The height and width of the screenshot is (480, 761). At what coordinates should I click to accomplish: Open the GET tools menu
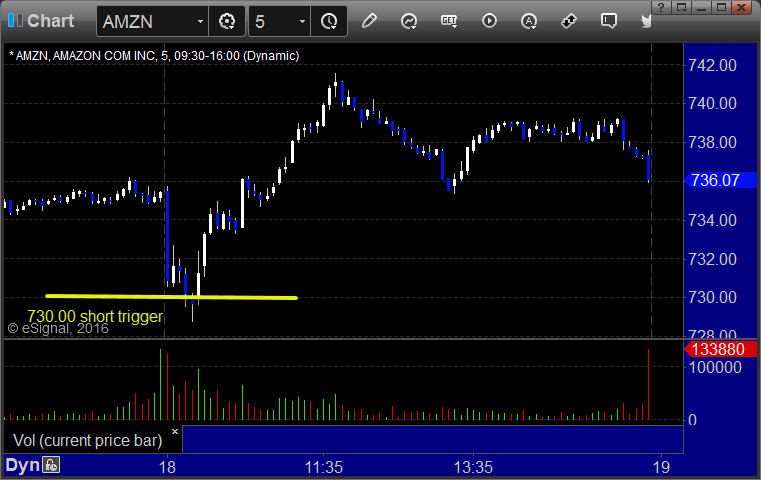(449, 21)
